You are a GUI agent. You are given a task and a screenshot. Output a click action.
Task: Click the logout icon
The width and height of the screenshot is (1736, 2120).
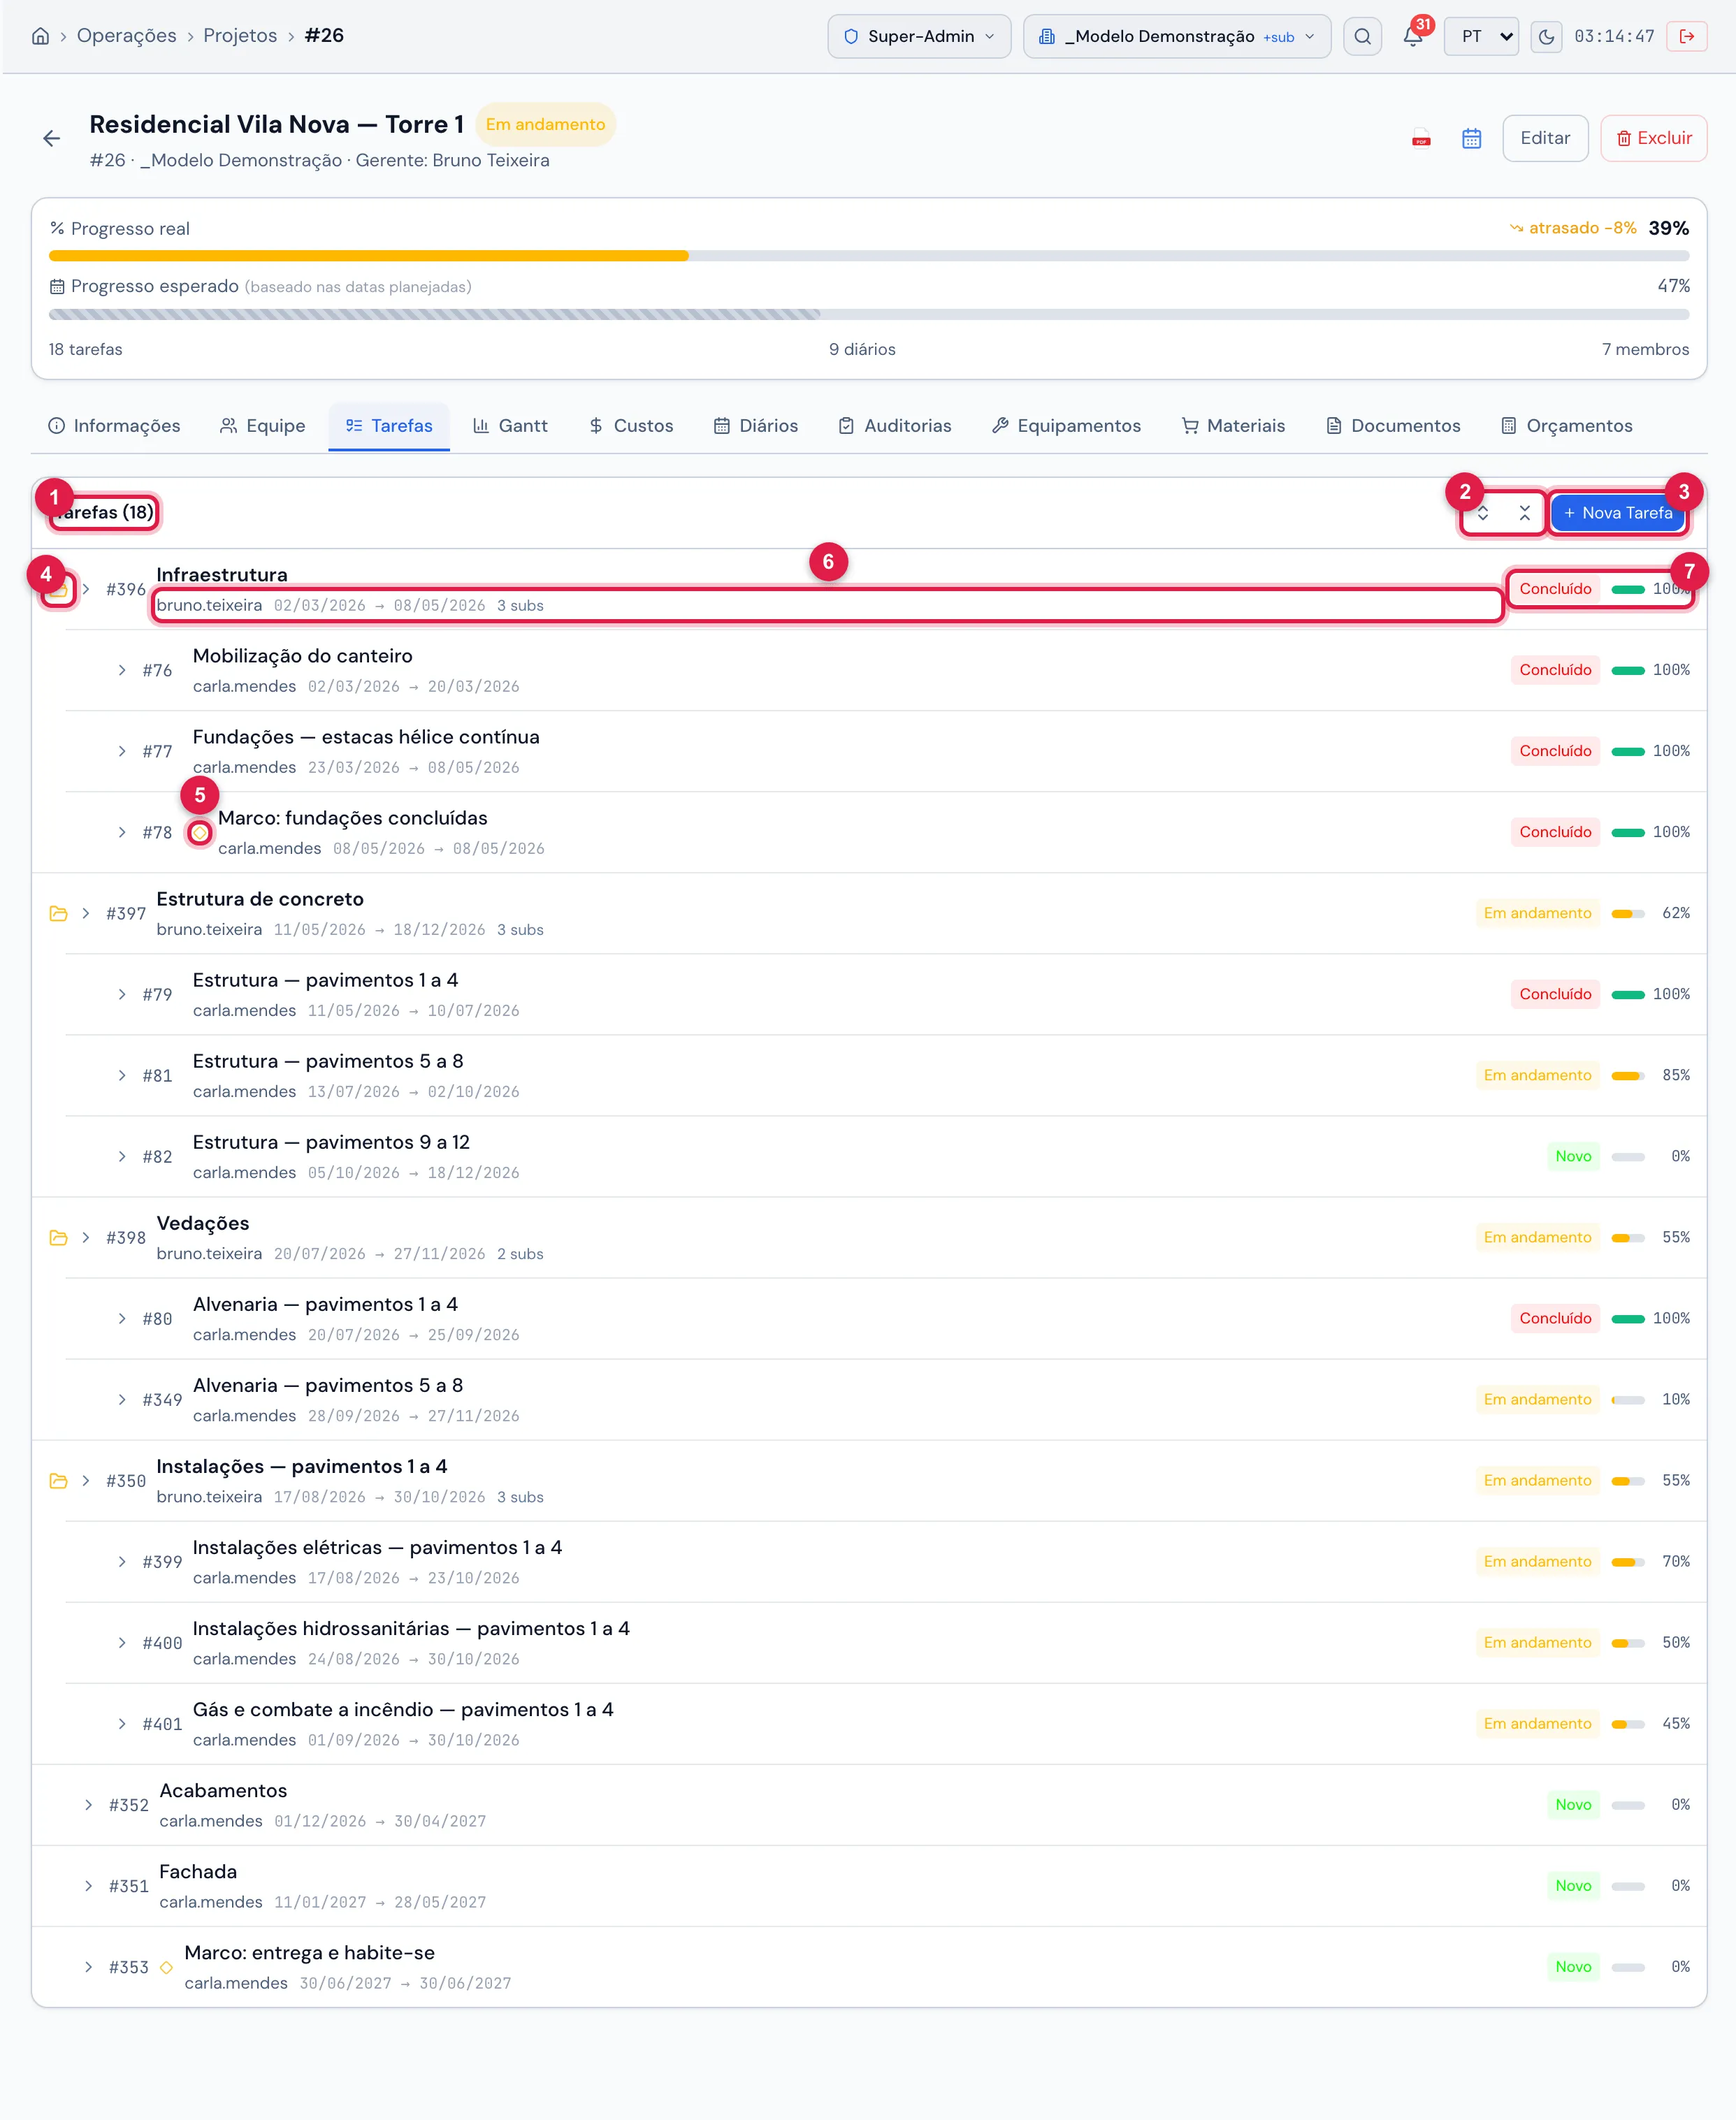pos(1687,36)
